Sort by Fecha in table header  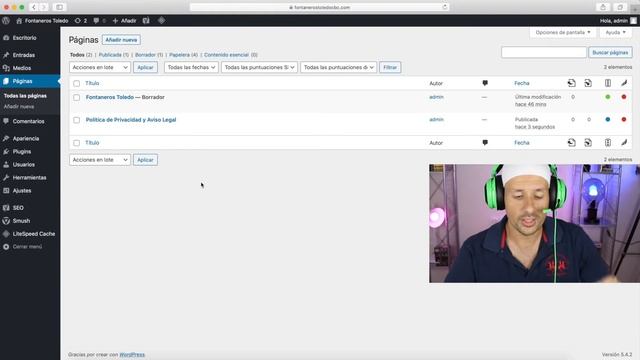tap(522, 83)
